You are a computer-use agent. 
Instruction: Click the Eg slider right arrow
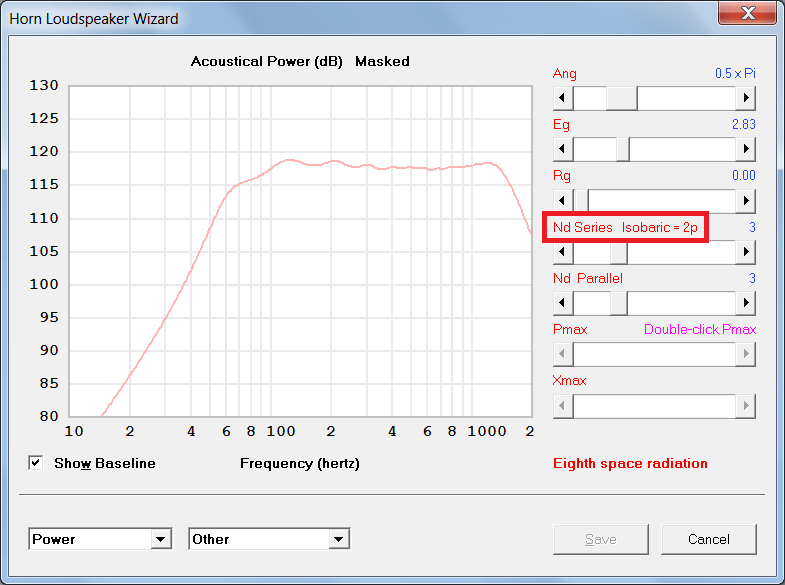pos(745,149)
